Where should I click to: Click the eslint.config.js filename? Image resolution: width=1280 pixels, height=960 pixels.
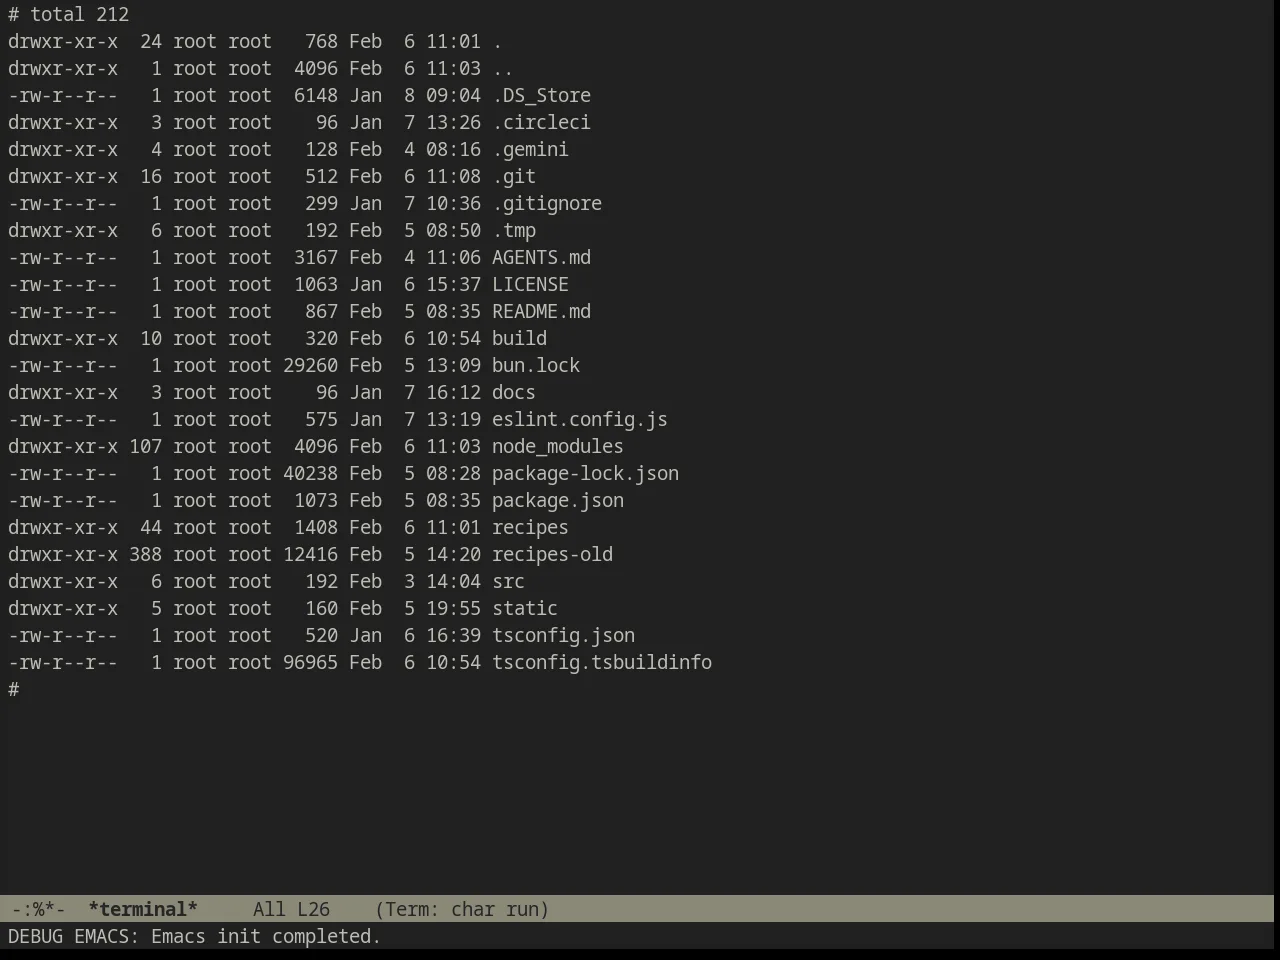pyautogui.click(x=579, y=419)
